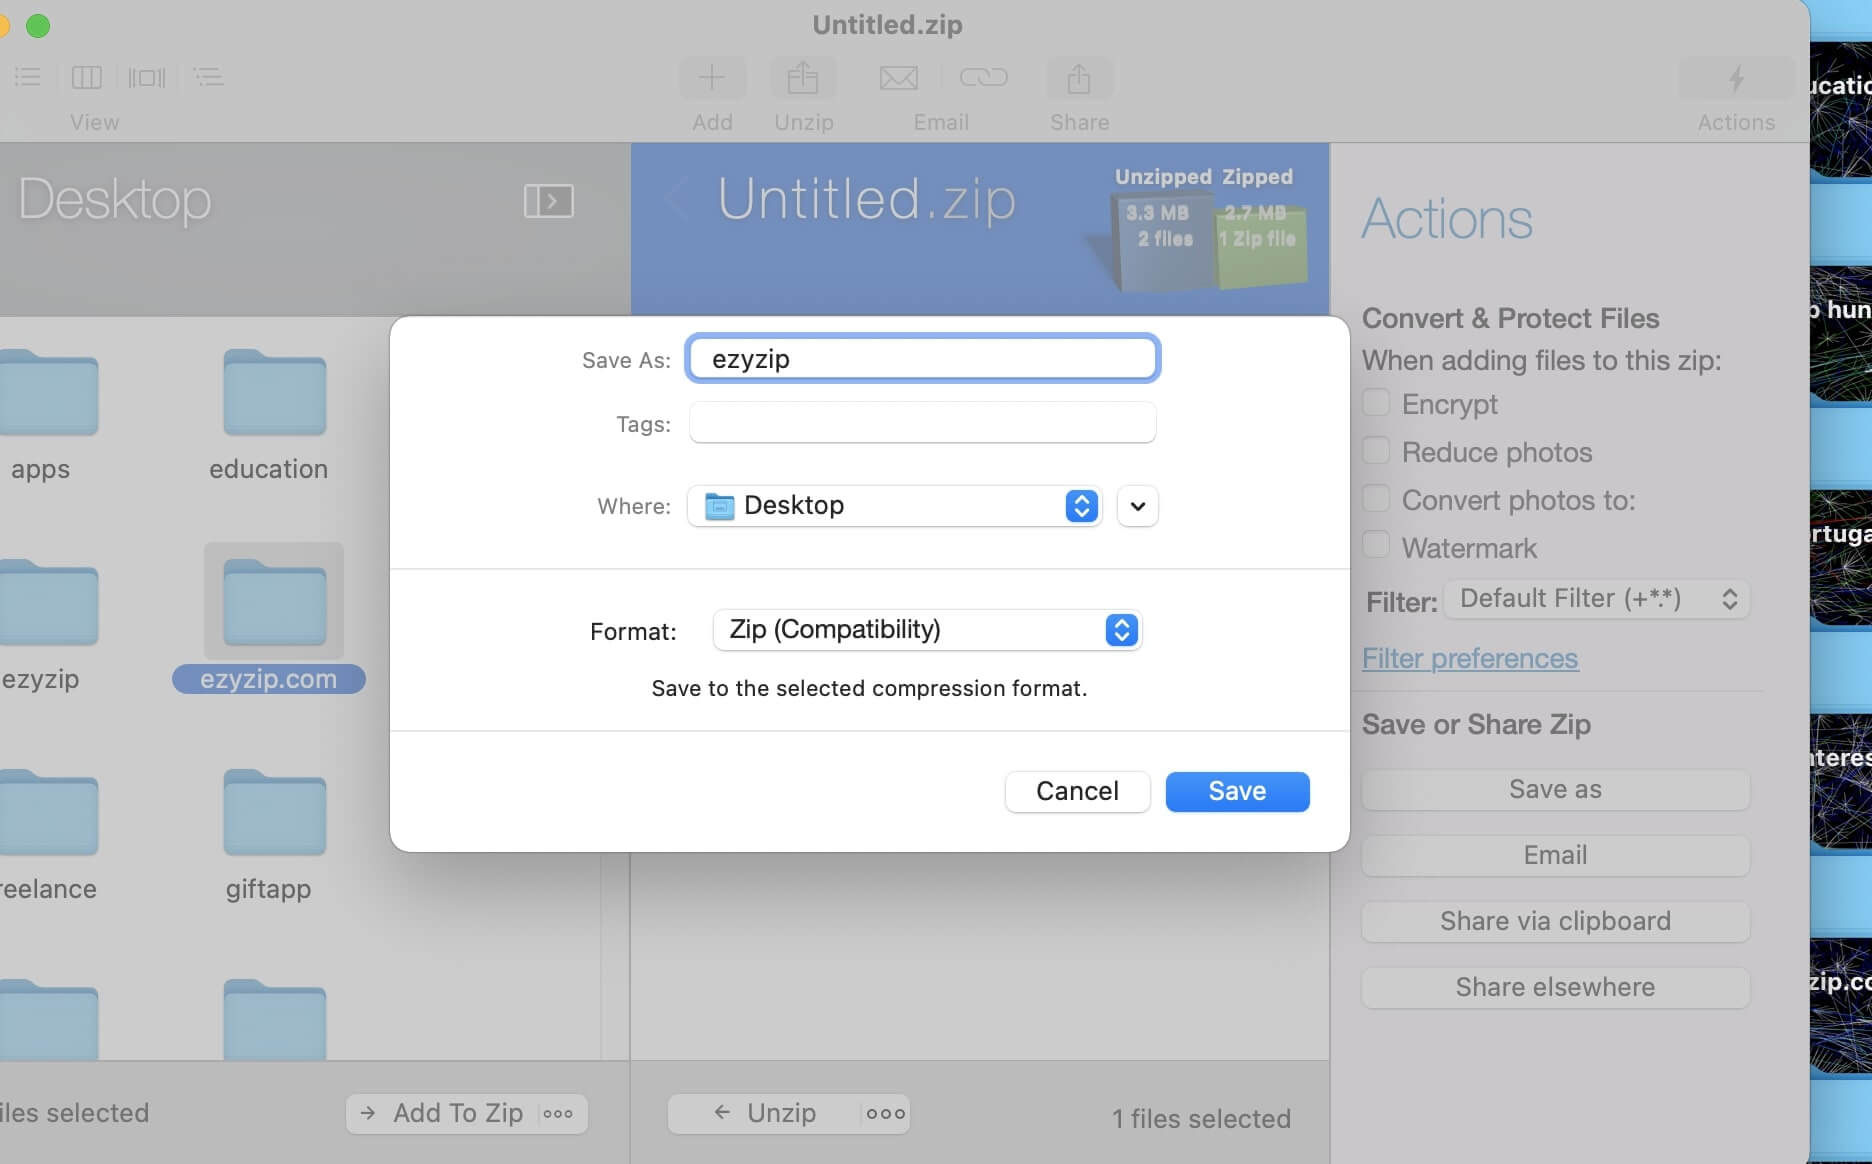Enable the Encrypt option

pyautogui.click(x=1376, y=402)
